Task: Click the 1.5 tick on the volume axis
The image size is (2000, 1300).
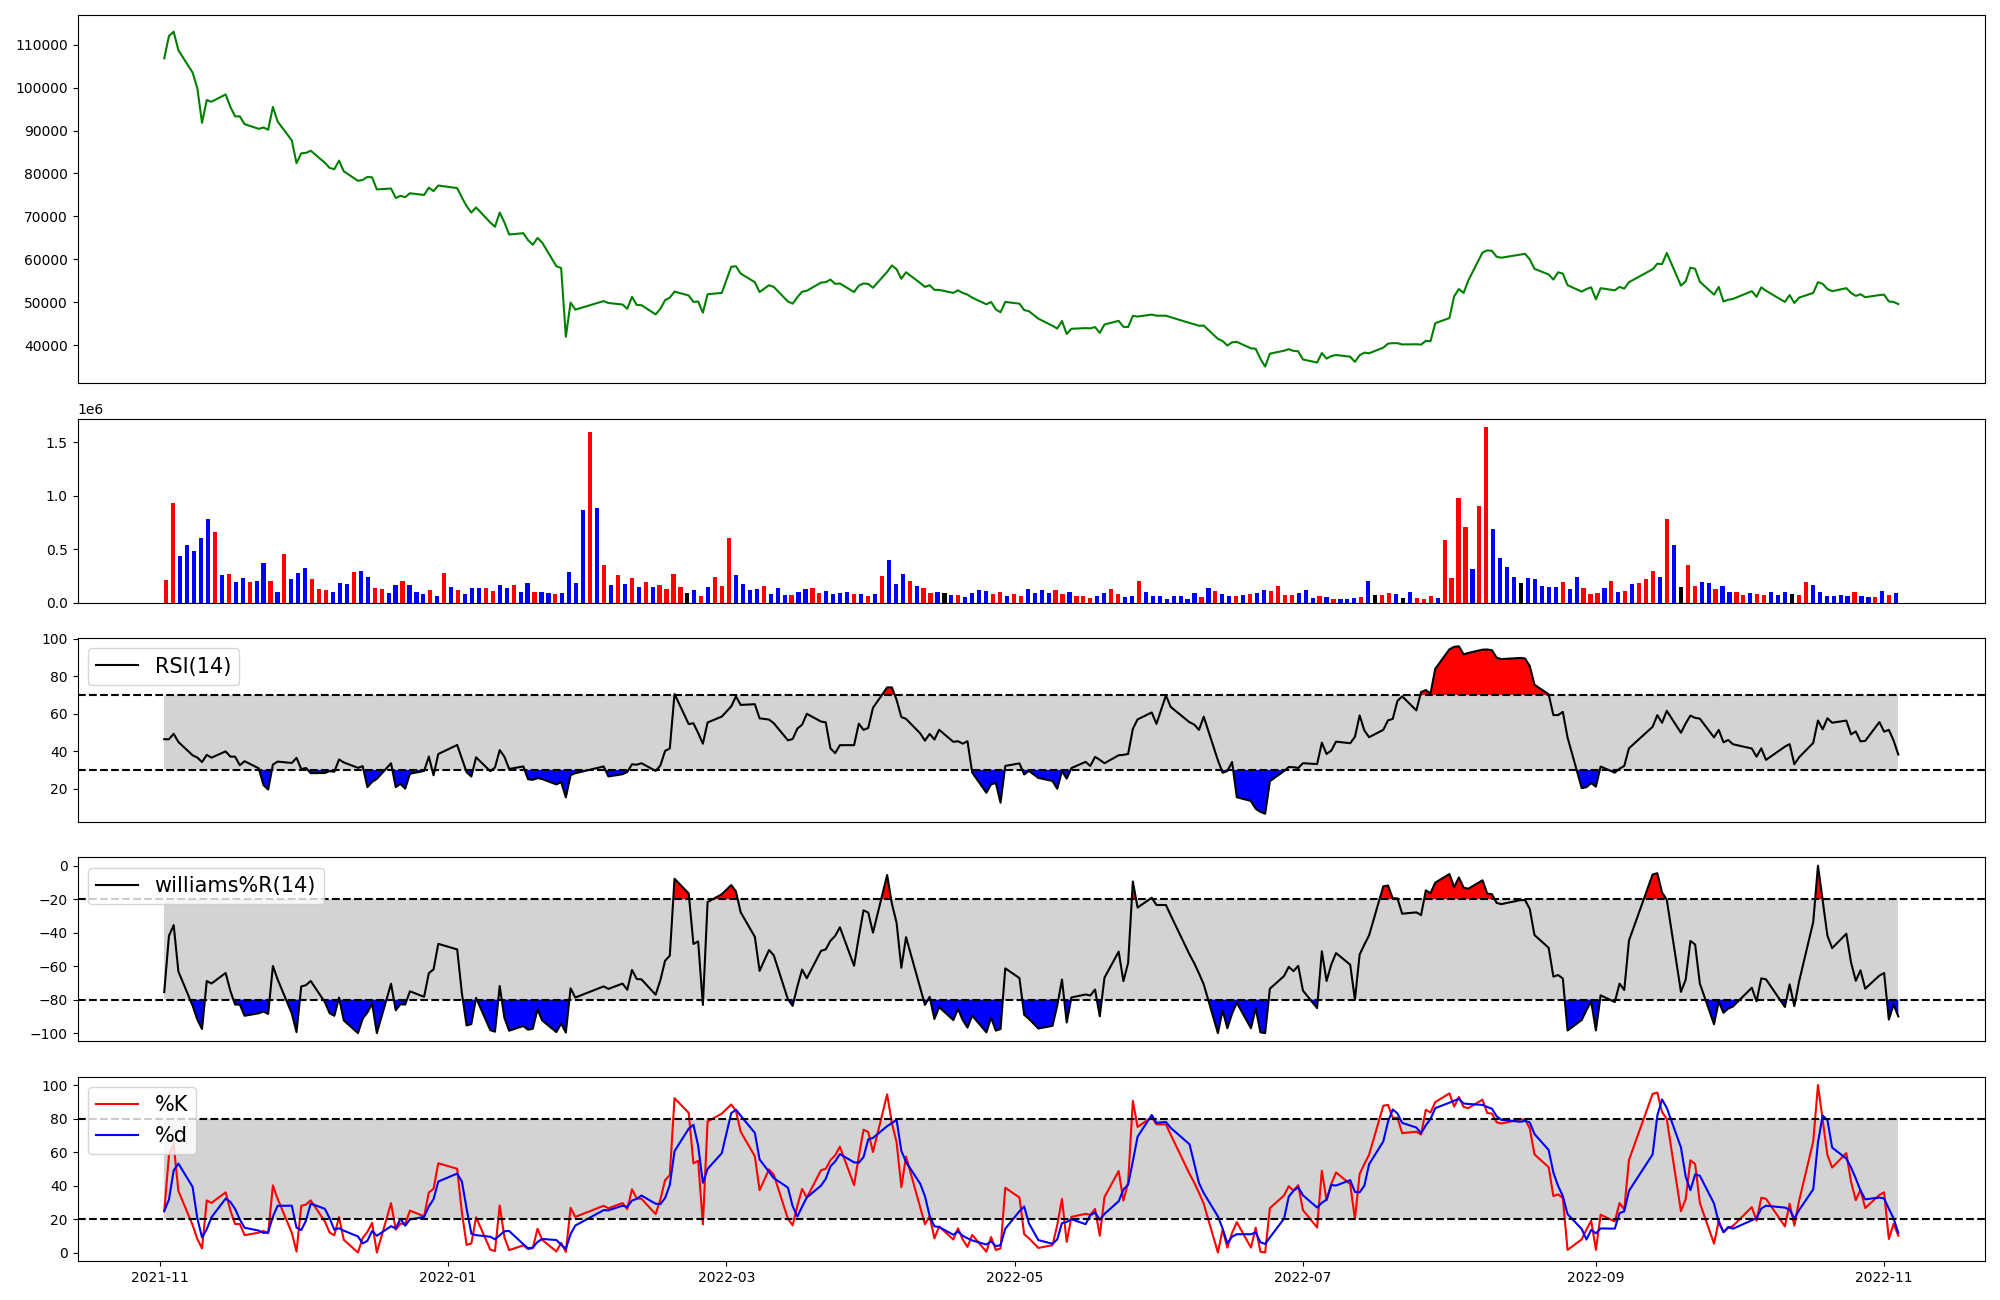Action: (58, 443)
